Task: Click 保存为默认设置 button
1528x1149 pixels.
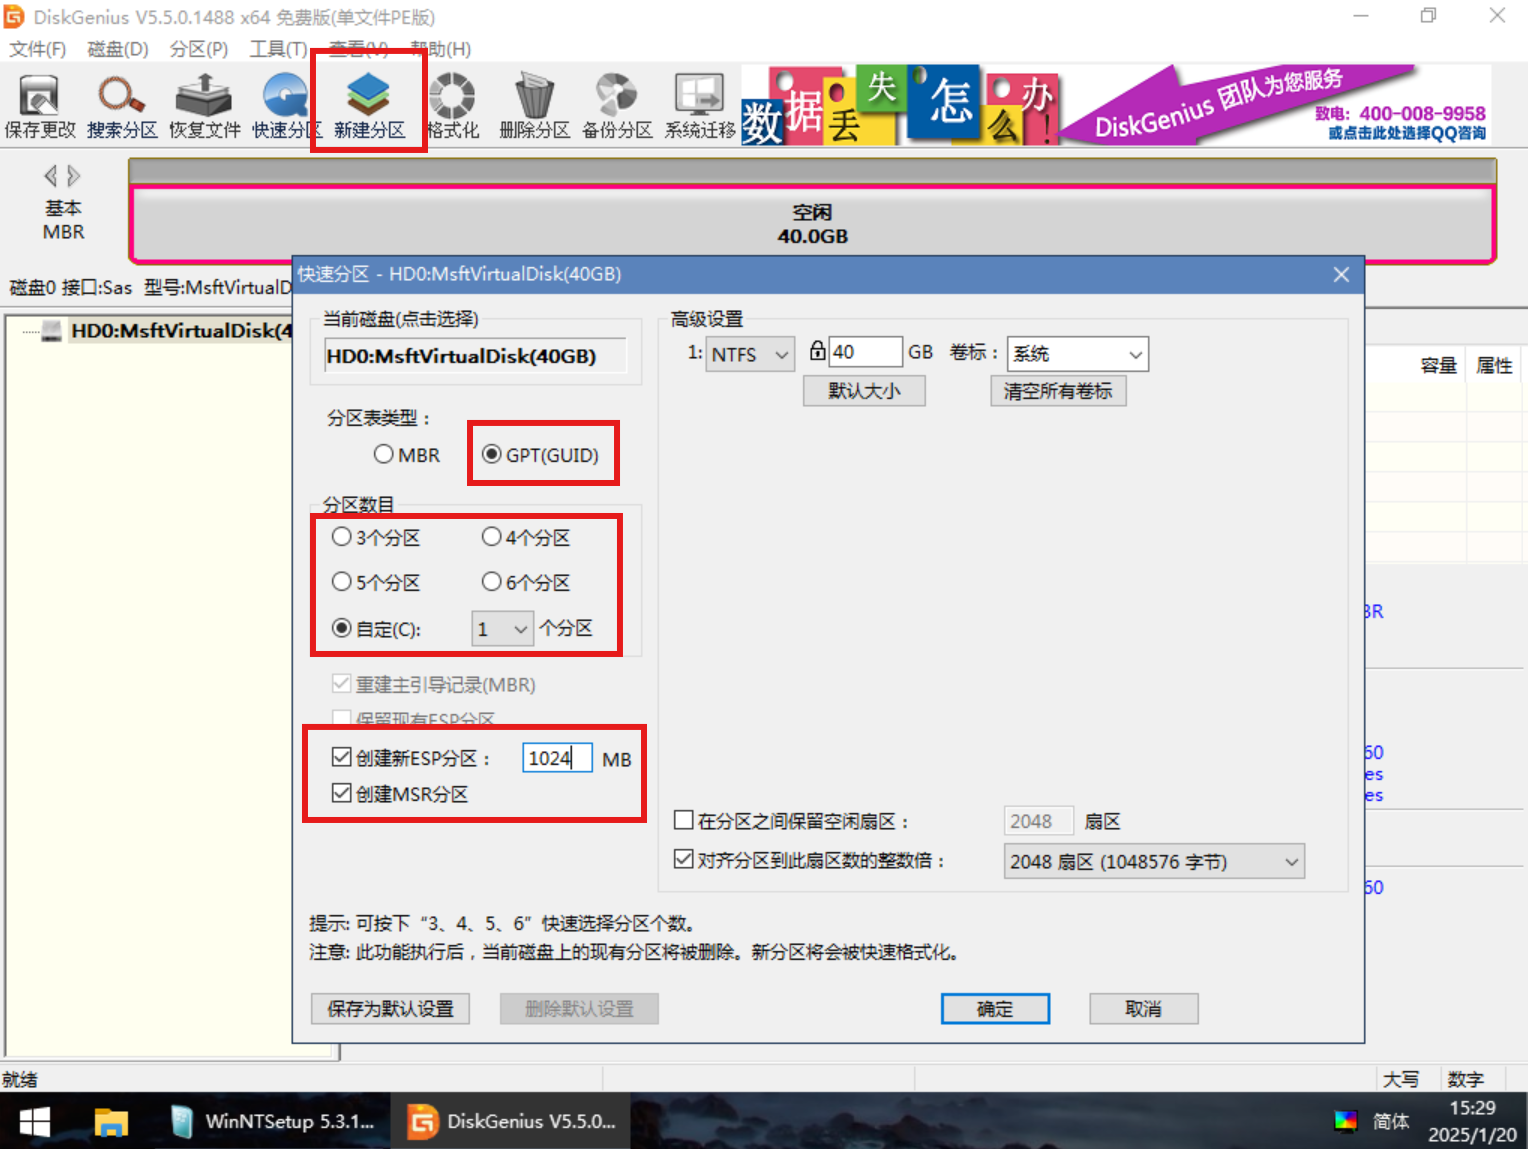Action: click(390, 1009)
